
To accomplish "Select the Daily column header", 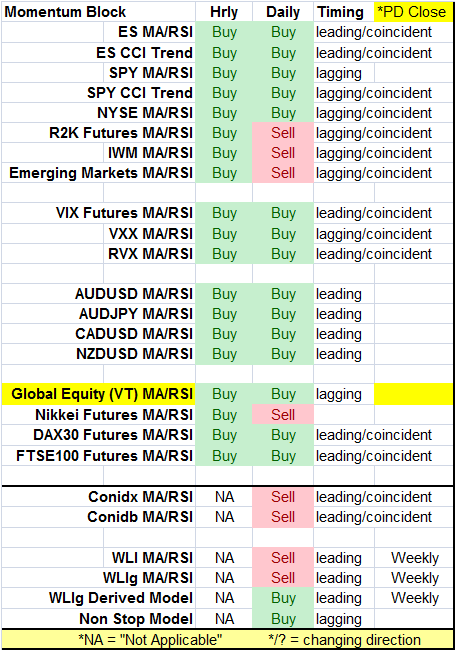I will 283,12.
